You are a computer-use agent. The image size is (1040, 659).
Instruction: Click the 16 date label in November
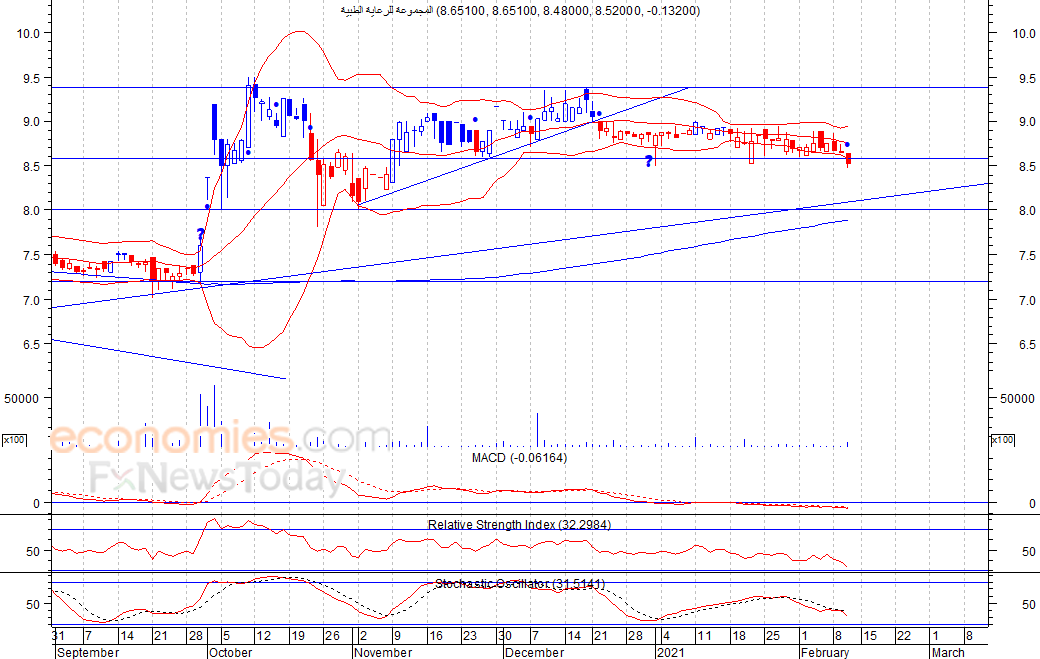(435, 636)
